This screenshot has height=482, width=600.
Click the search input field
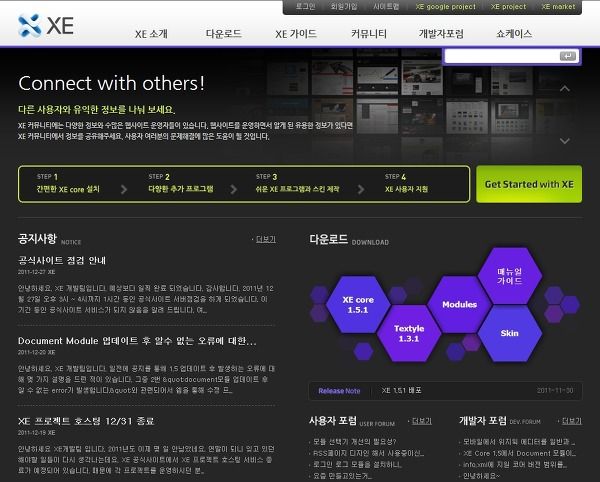tap(502, 57)
